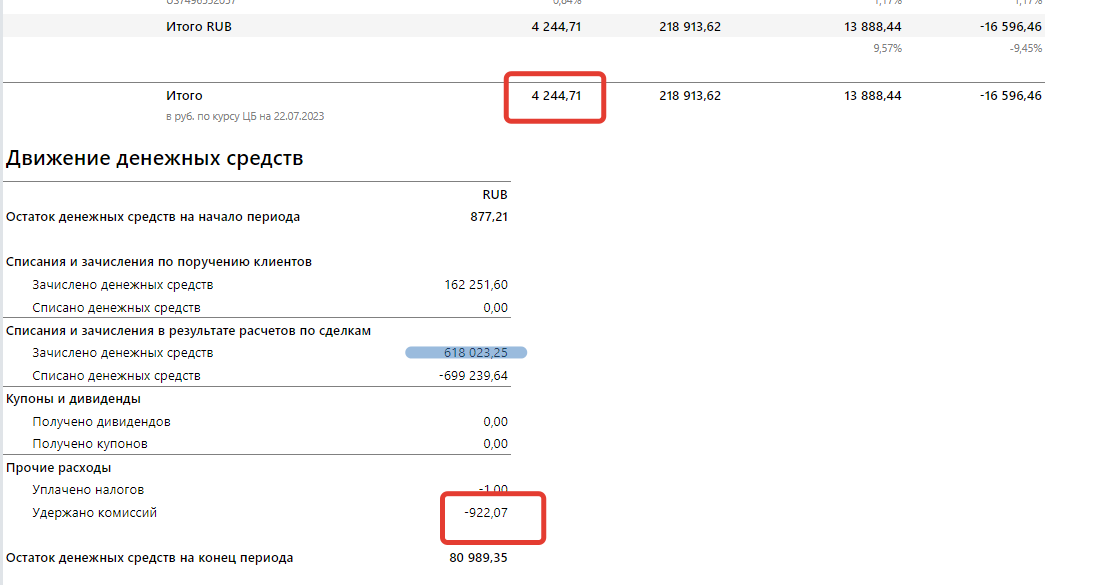Click 218 913,62 in the final Итого row
Screen dimensions: 1099x585
coord(690,95)
